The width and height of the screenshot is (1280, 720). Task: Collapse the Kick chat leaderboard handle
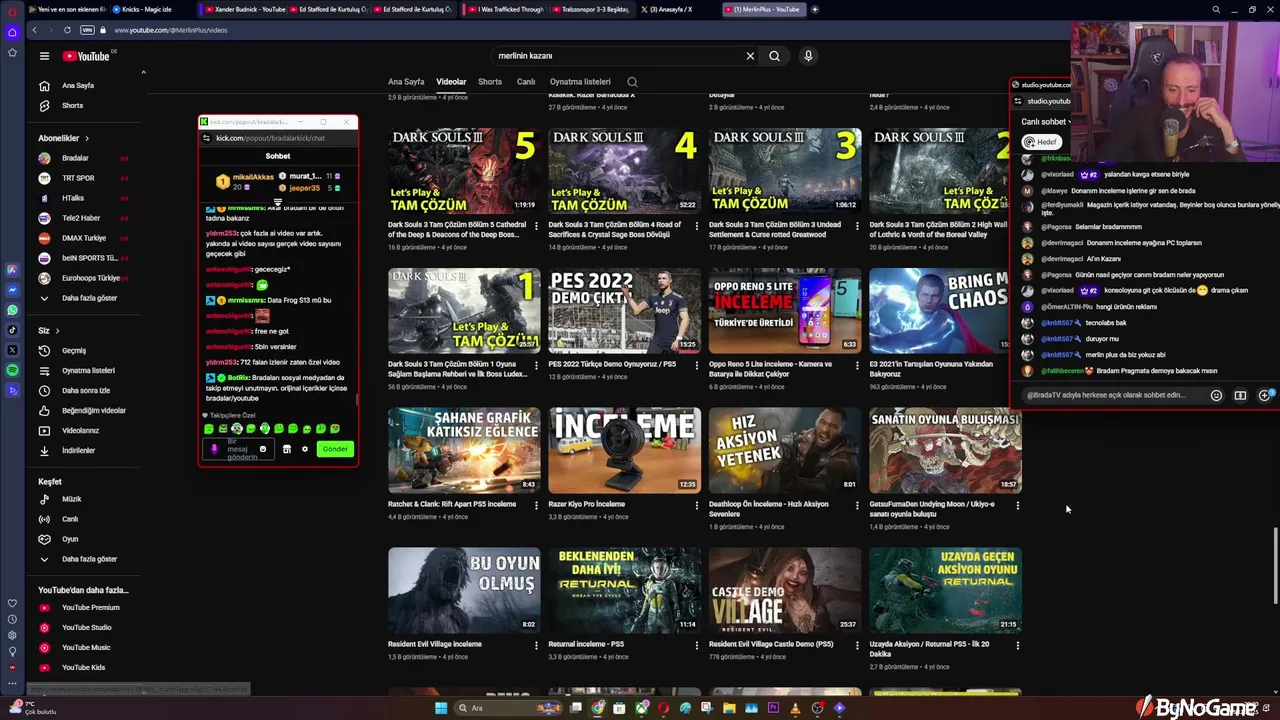(x=278, y=202)
